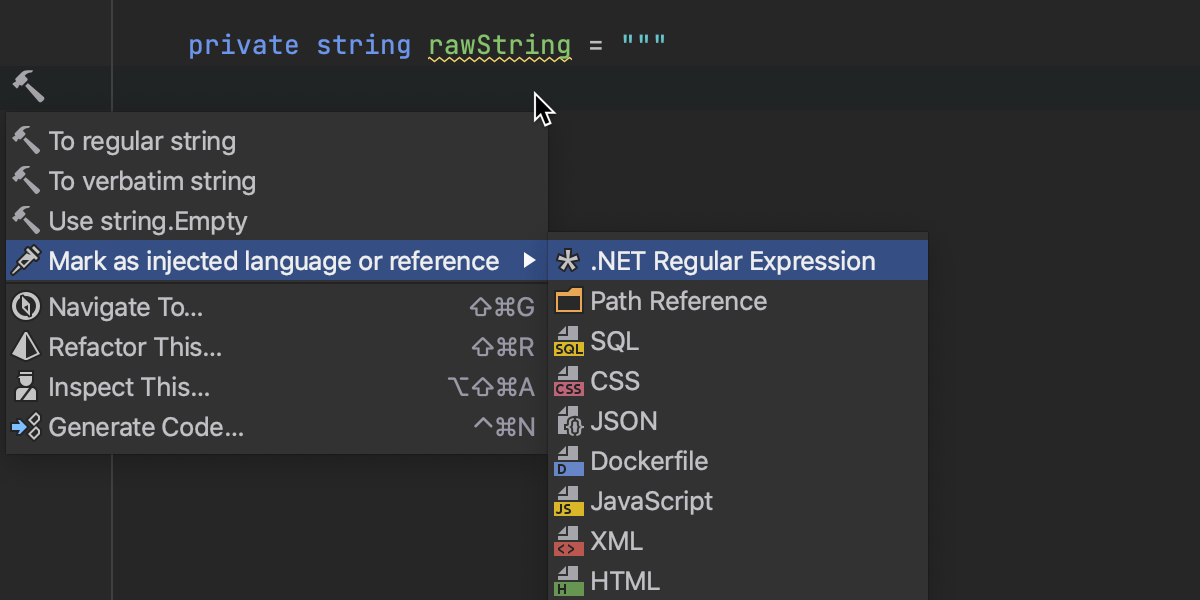Select HTML injected language option
Viewport: 1200px width, 600px height.
click(624, 580)
